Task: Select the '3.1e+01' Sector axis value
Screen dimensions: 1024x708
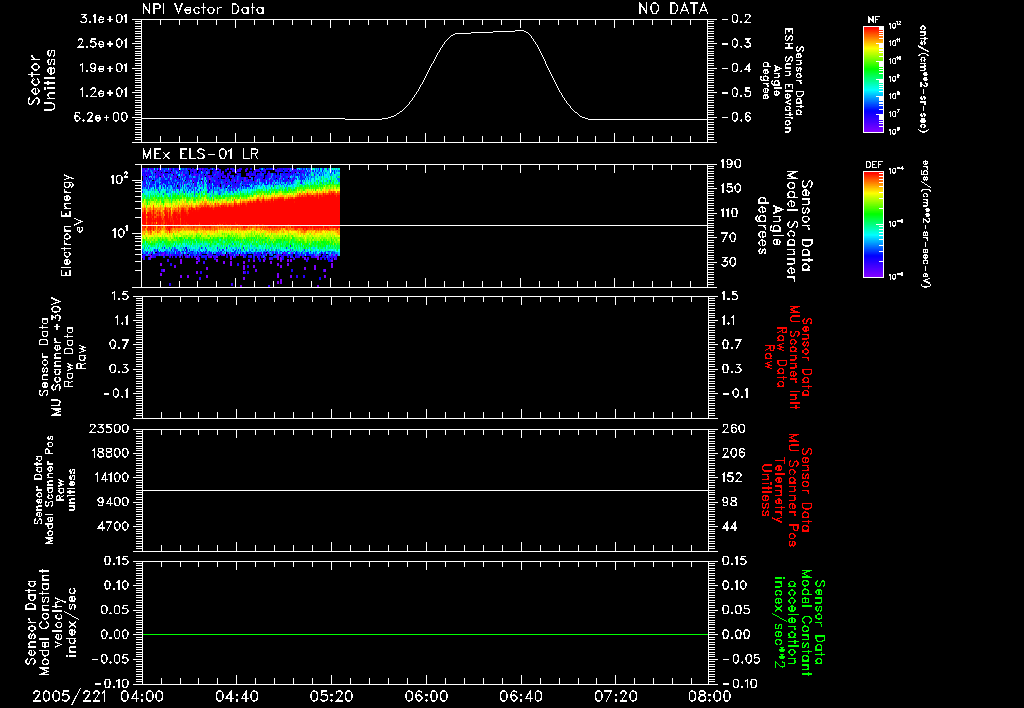Action: [104, 19]
